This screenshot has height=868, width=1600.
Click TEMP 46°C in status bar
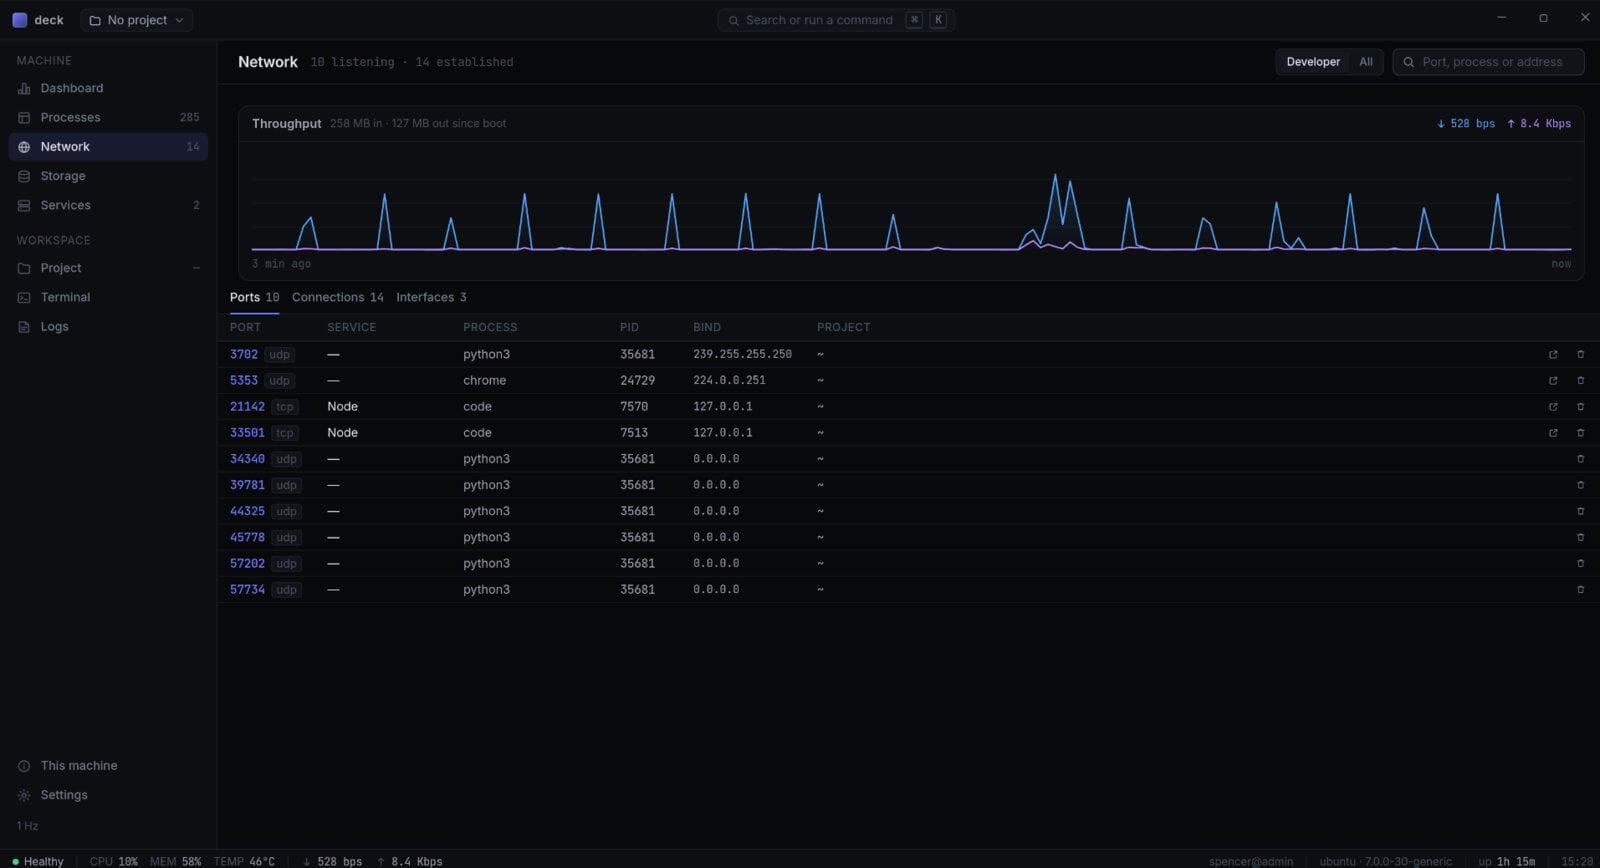pos(244,861)
